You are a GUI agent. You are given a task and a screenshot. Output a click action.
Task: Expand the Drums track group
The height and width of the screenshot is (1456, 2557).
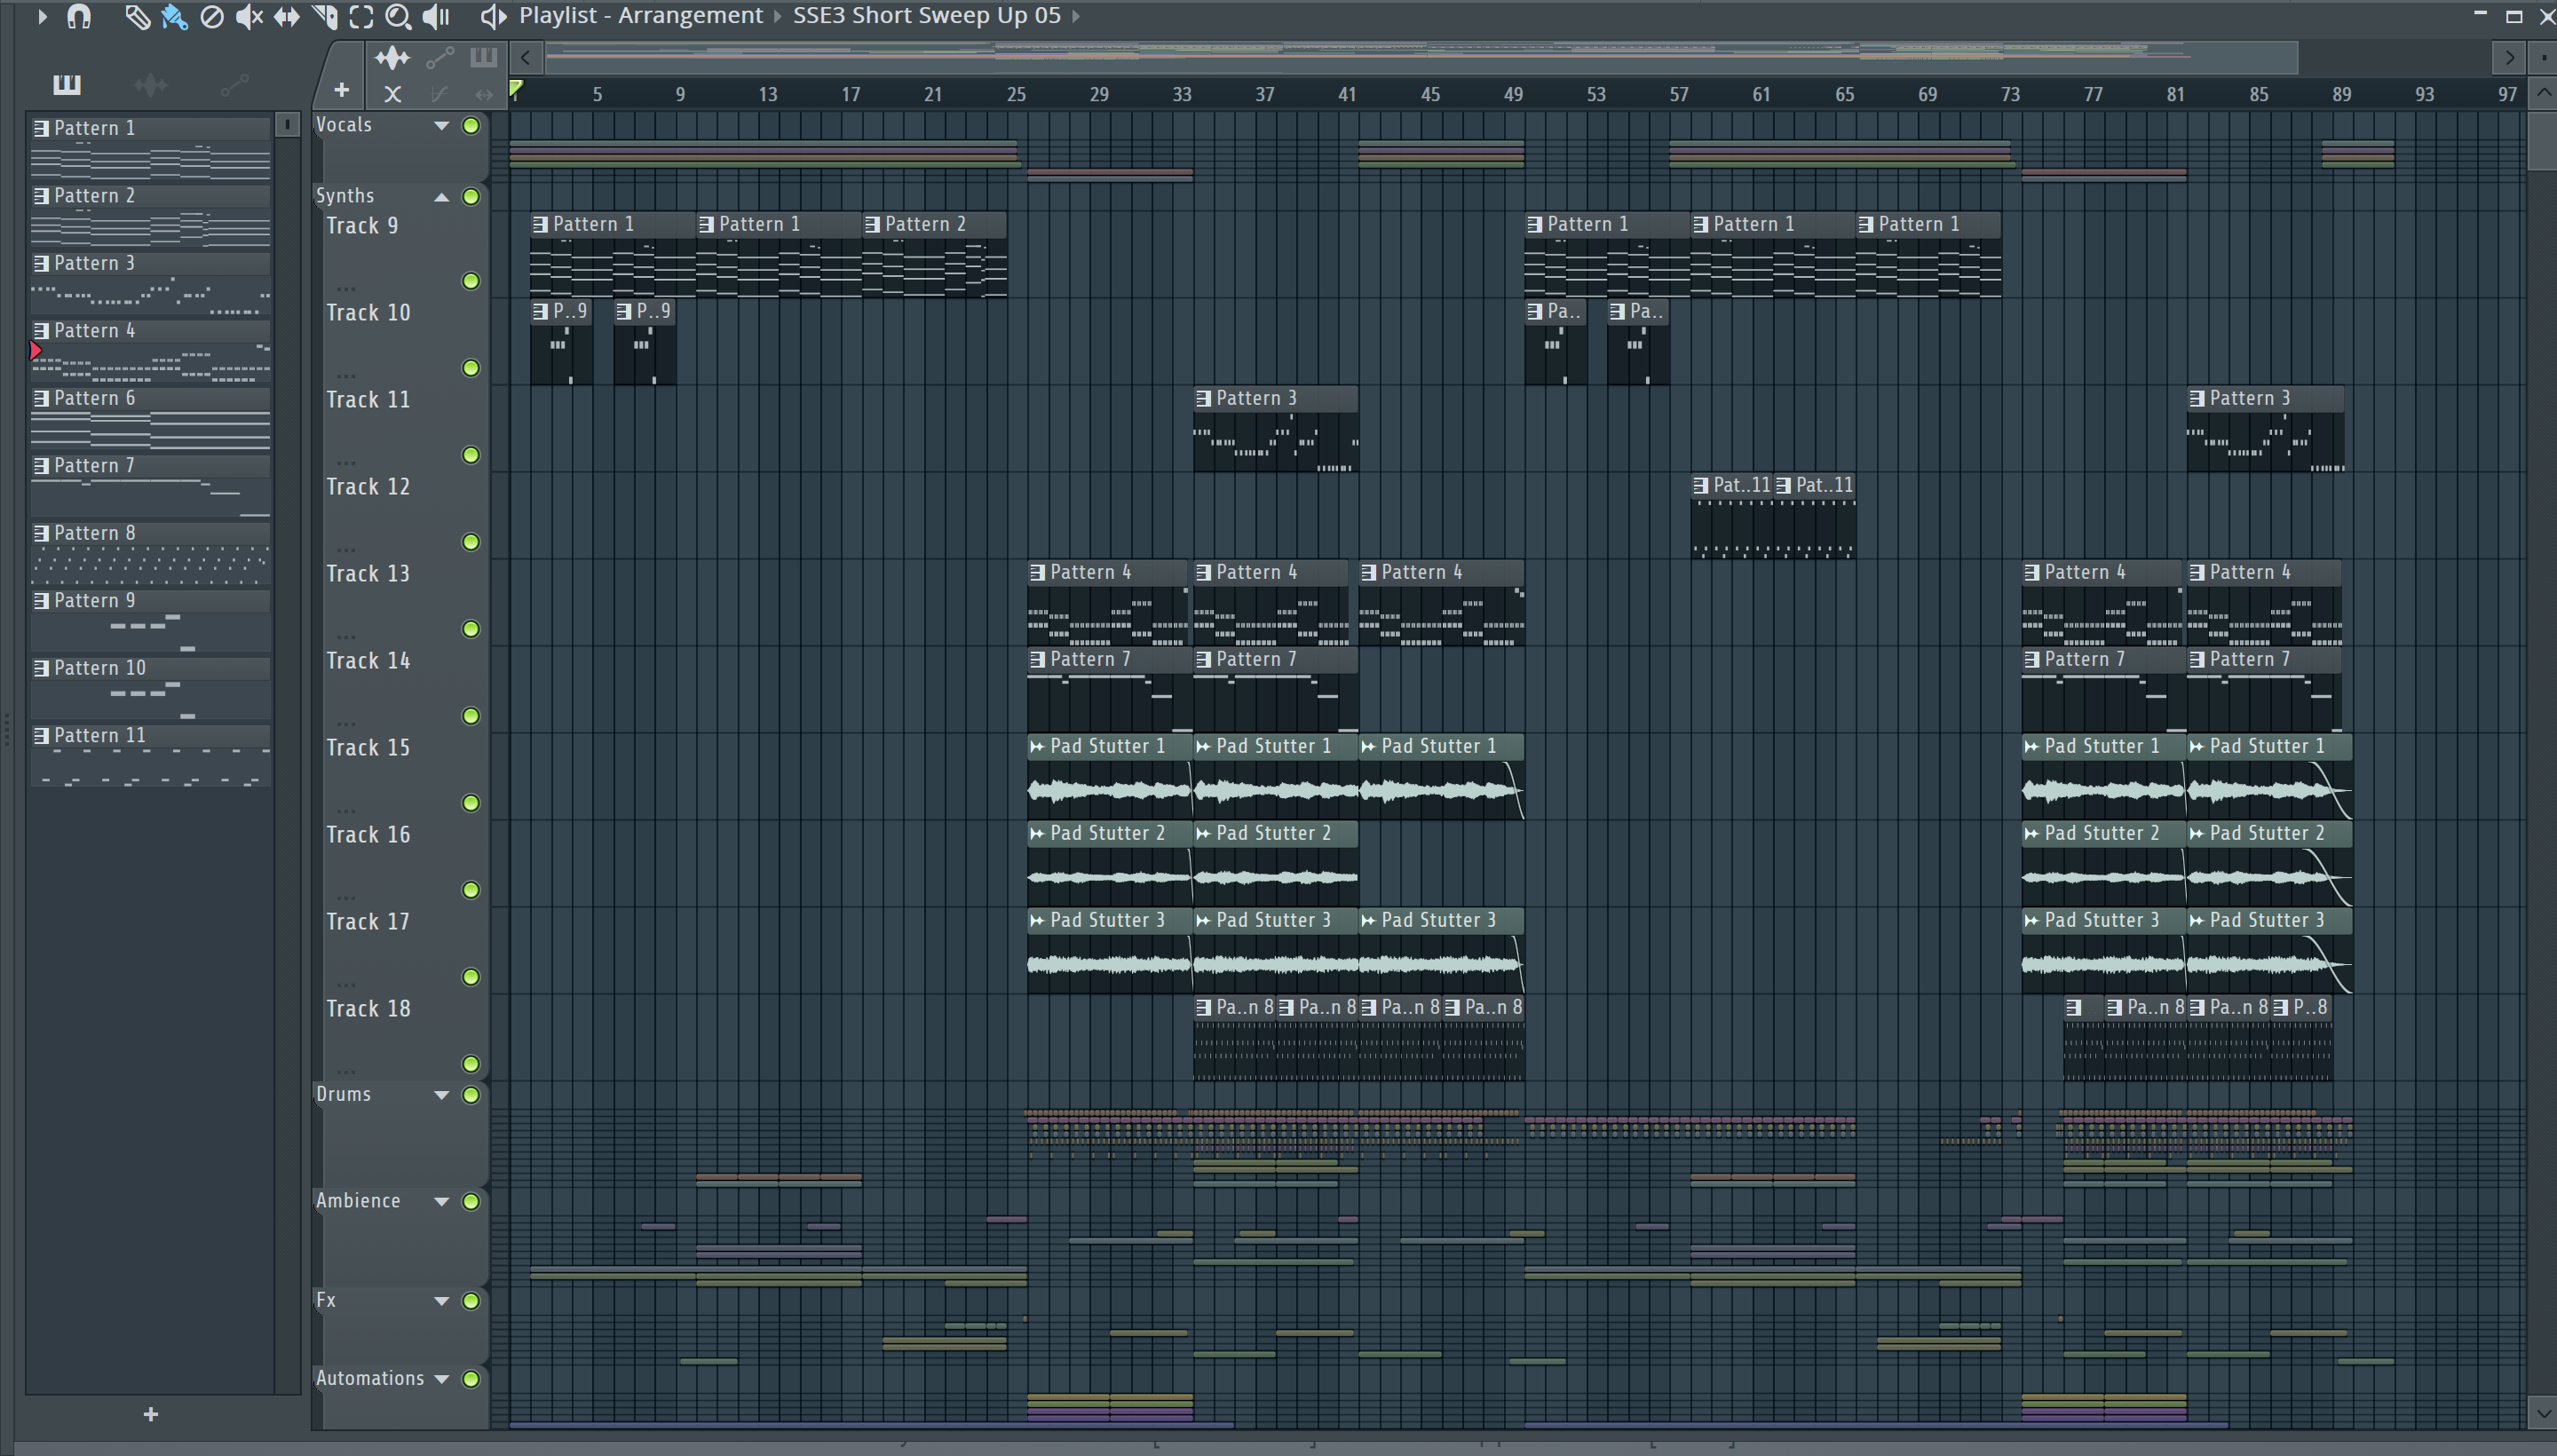click(441, 1095)
